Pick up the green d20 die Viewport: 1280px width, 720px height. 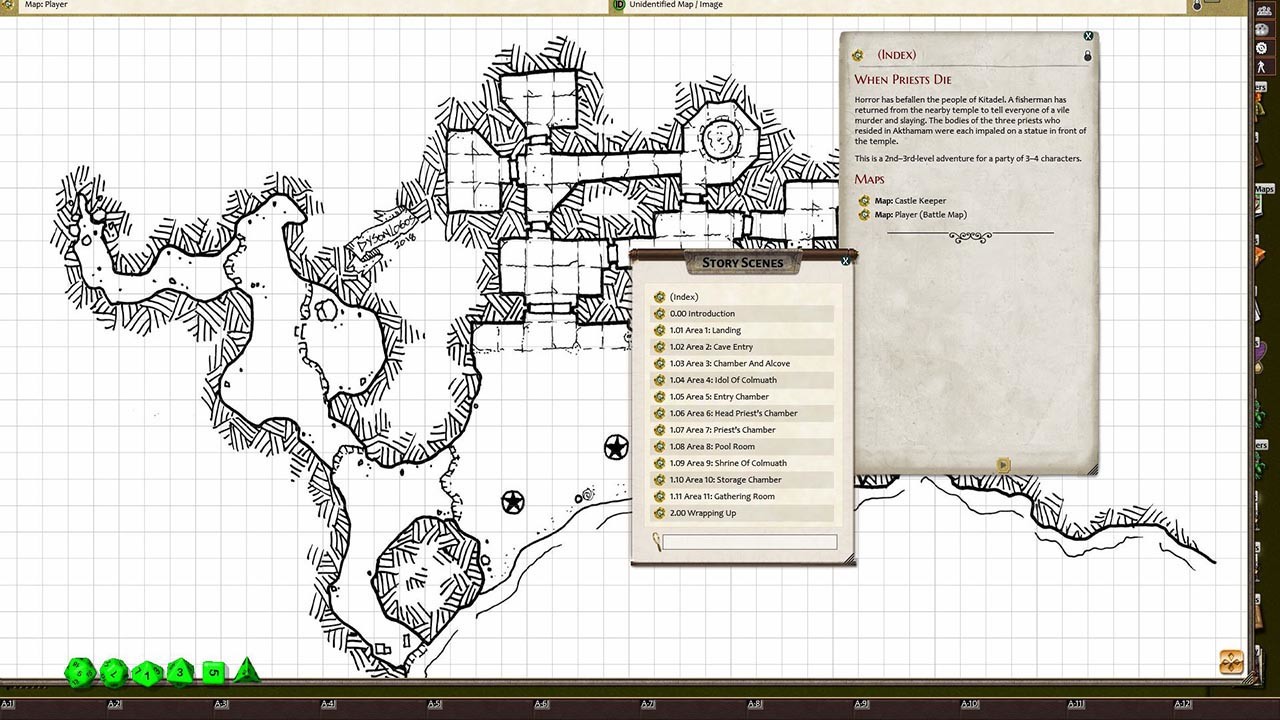tap(80, 673)
